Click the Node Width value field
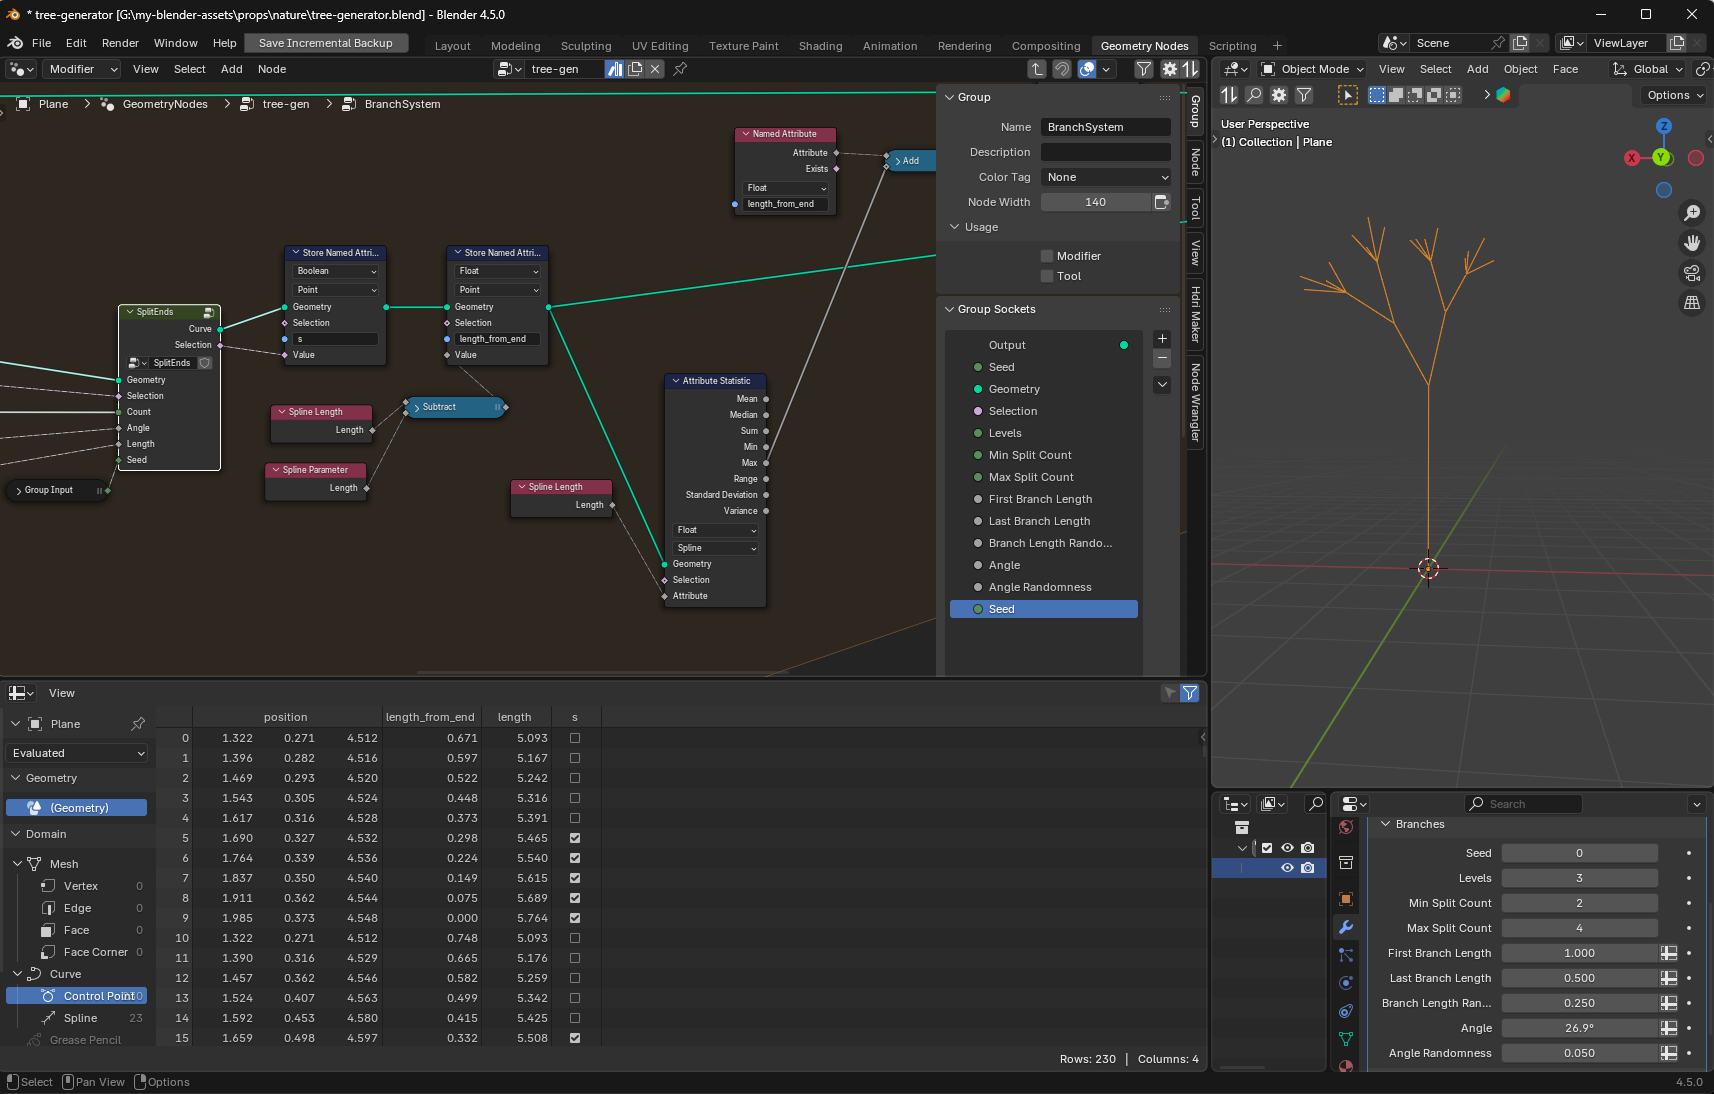1714x1094 pixels. [1096, 202]
